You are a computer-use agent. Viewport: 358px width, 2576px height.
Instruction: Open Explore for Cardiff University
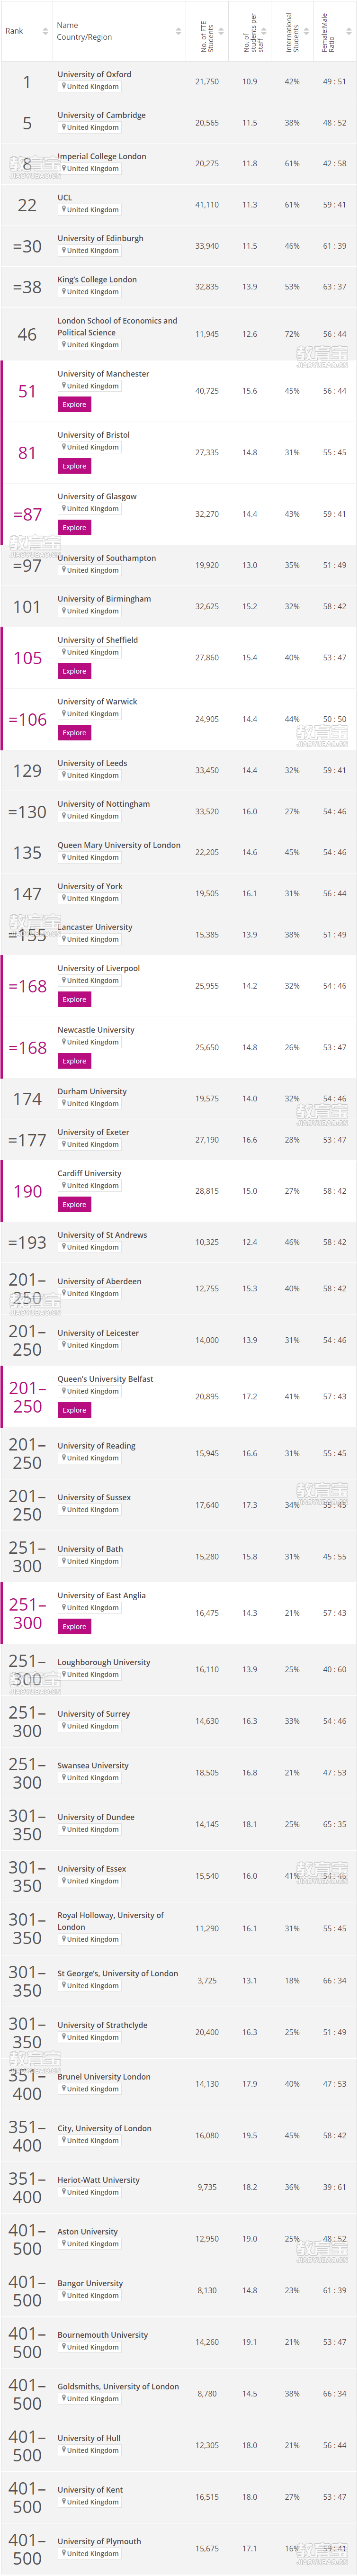click(74, 1205)
